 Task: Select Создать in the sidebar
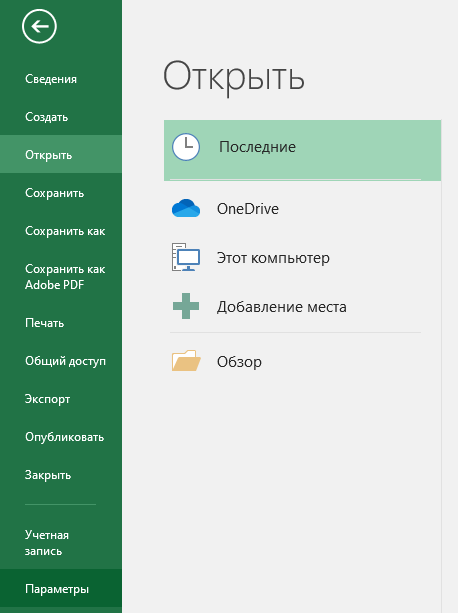tap(61, 117)
